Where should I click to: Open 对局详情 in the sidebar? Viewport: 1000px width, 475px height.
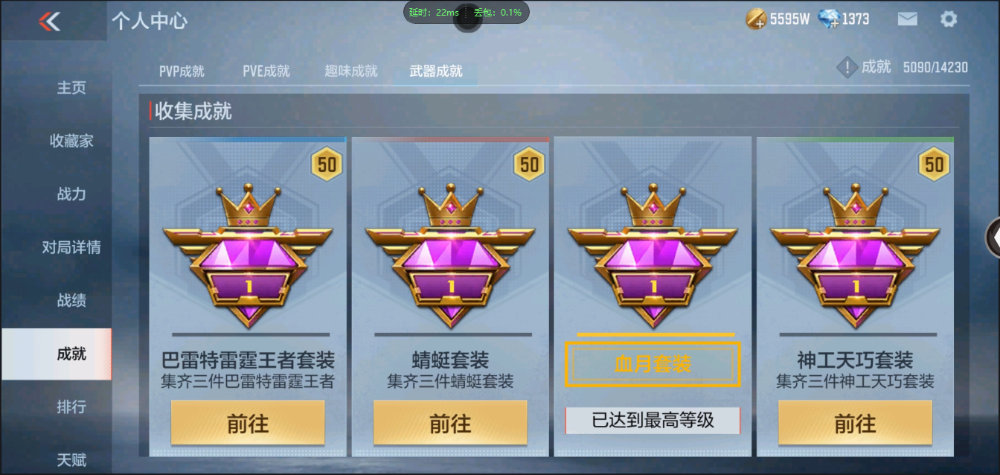(x=71, y=247)
